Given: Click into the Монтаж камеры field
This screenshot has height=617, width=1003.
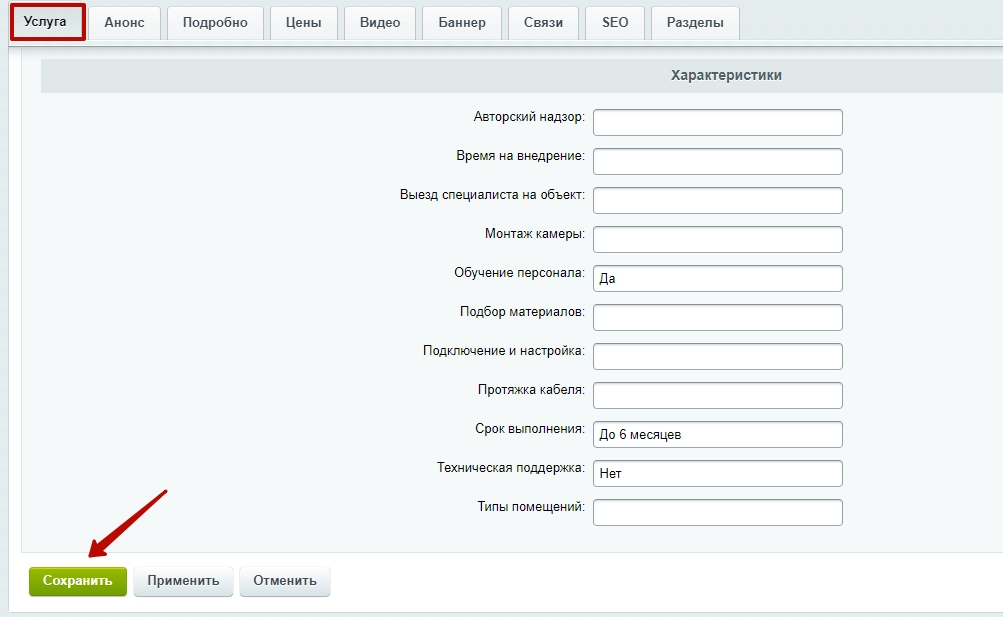Looking at the screenshot, I should click(x=717, y=240).
